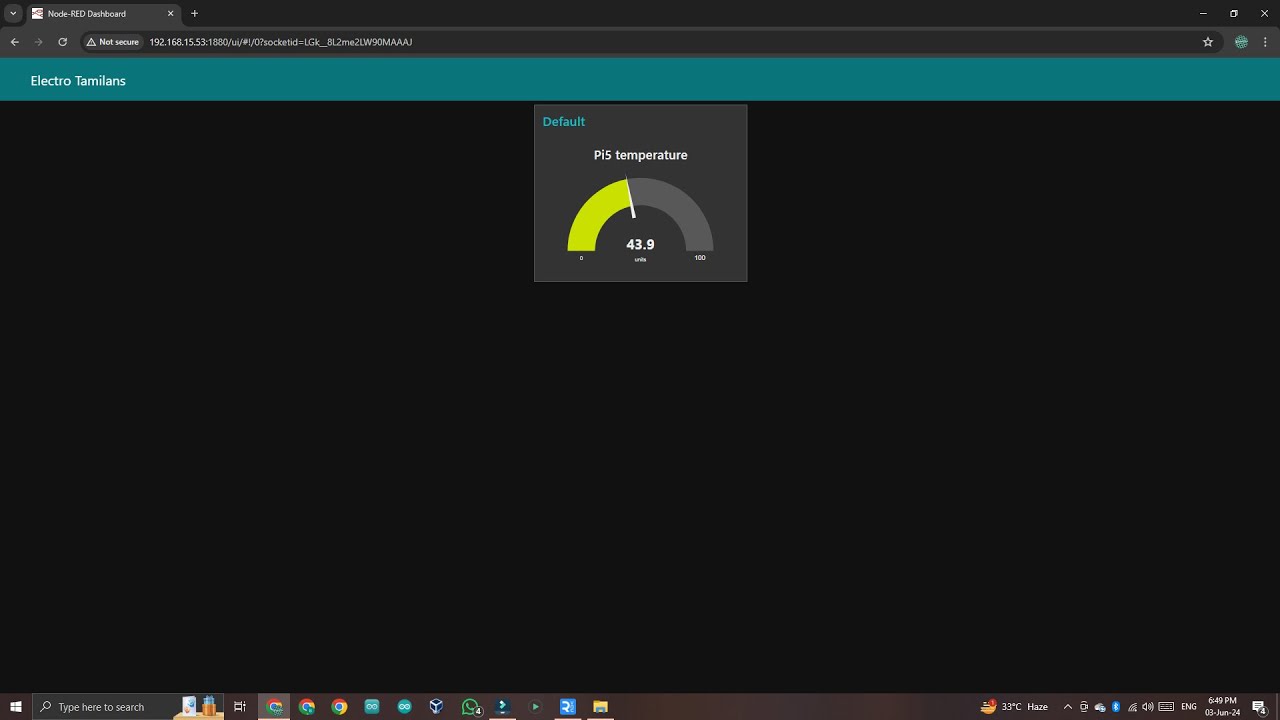Image resolution: width=1280 pixels, height=720 pixels.
Task: Click the Electro Tamilans dashboard title
Action: (x=78, y=81)
